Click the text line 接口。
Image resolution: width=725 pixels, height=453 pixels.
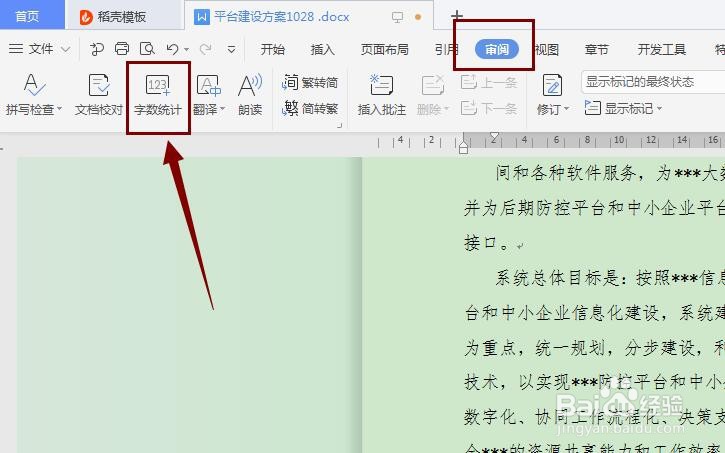(486, 243)
